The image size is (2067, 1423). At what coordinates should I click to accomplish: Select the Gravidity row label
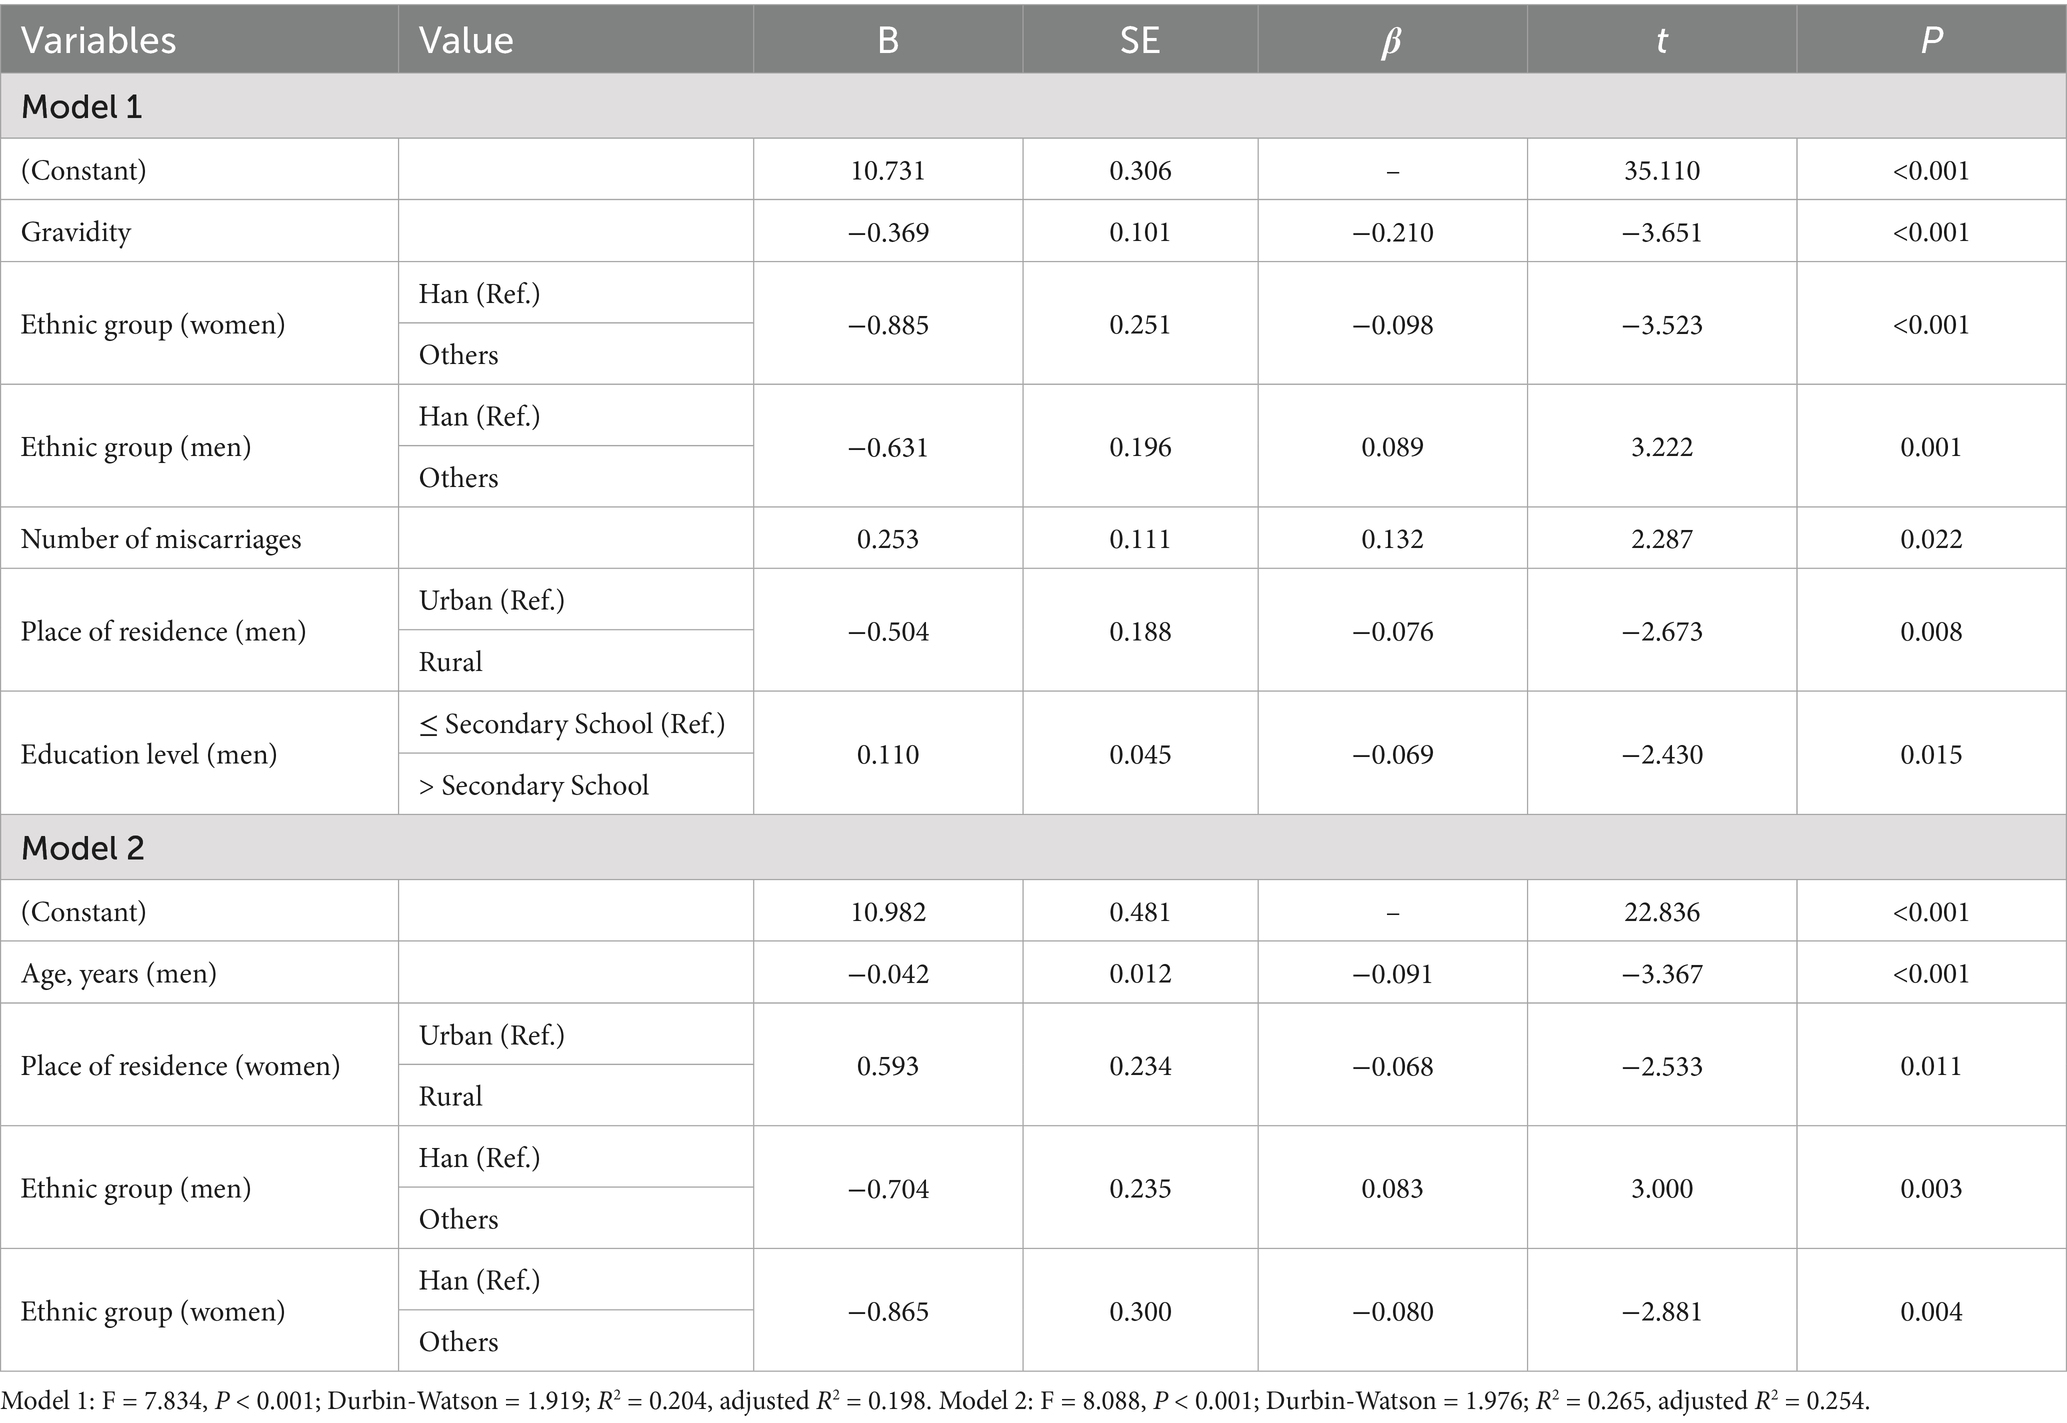tap(76, 232)
